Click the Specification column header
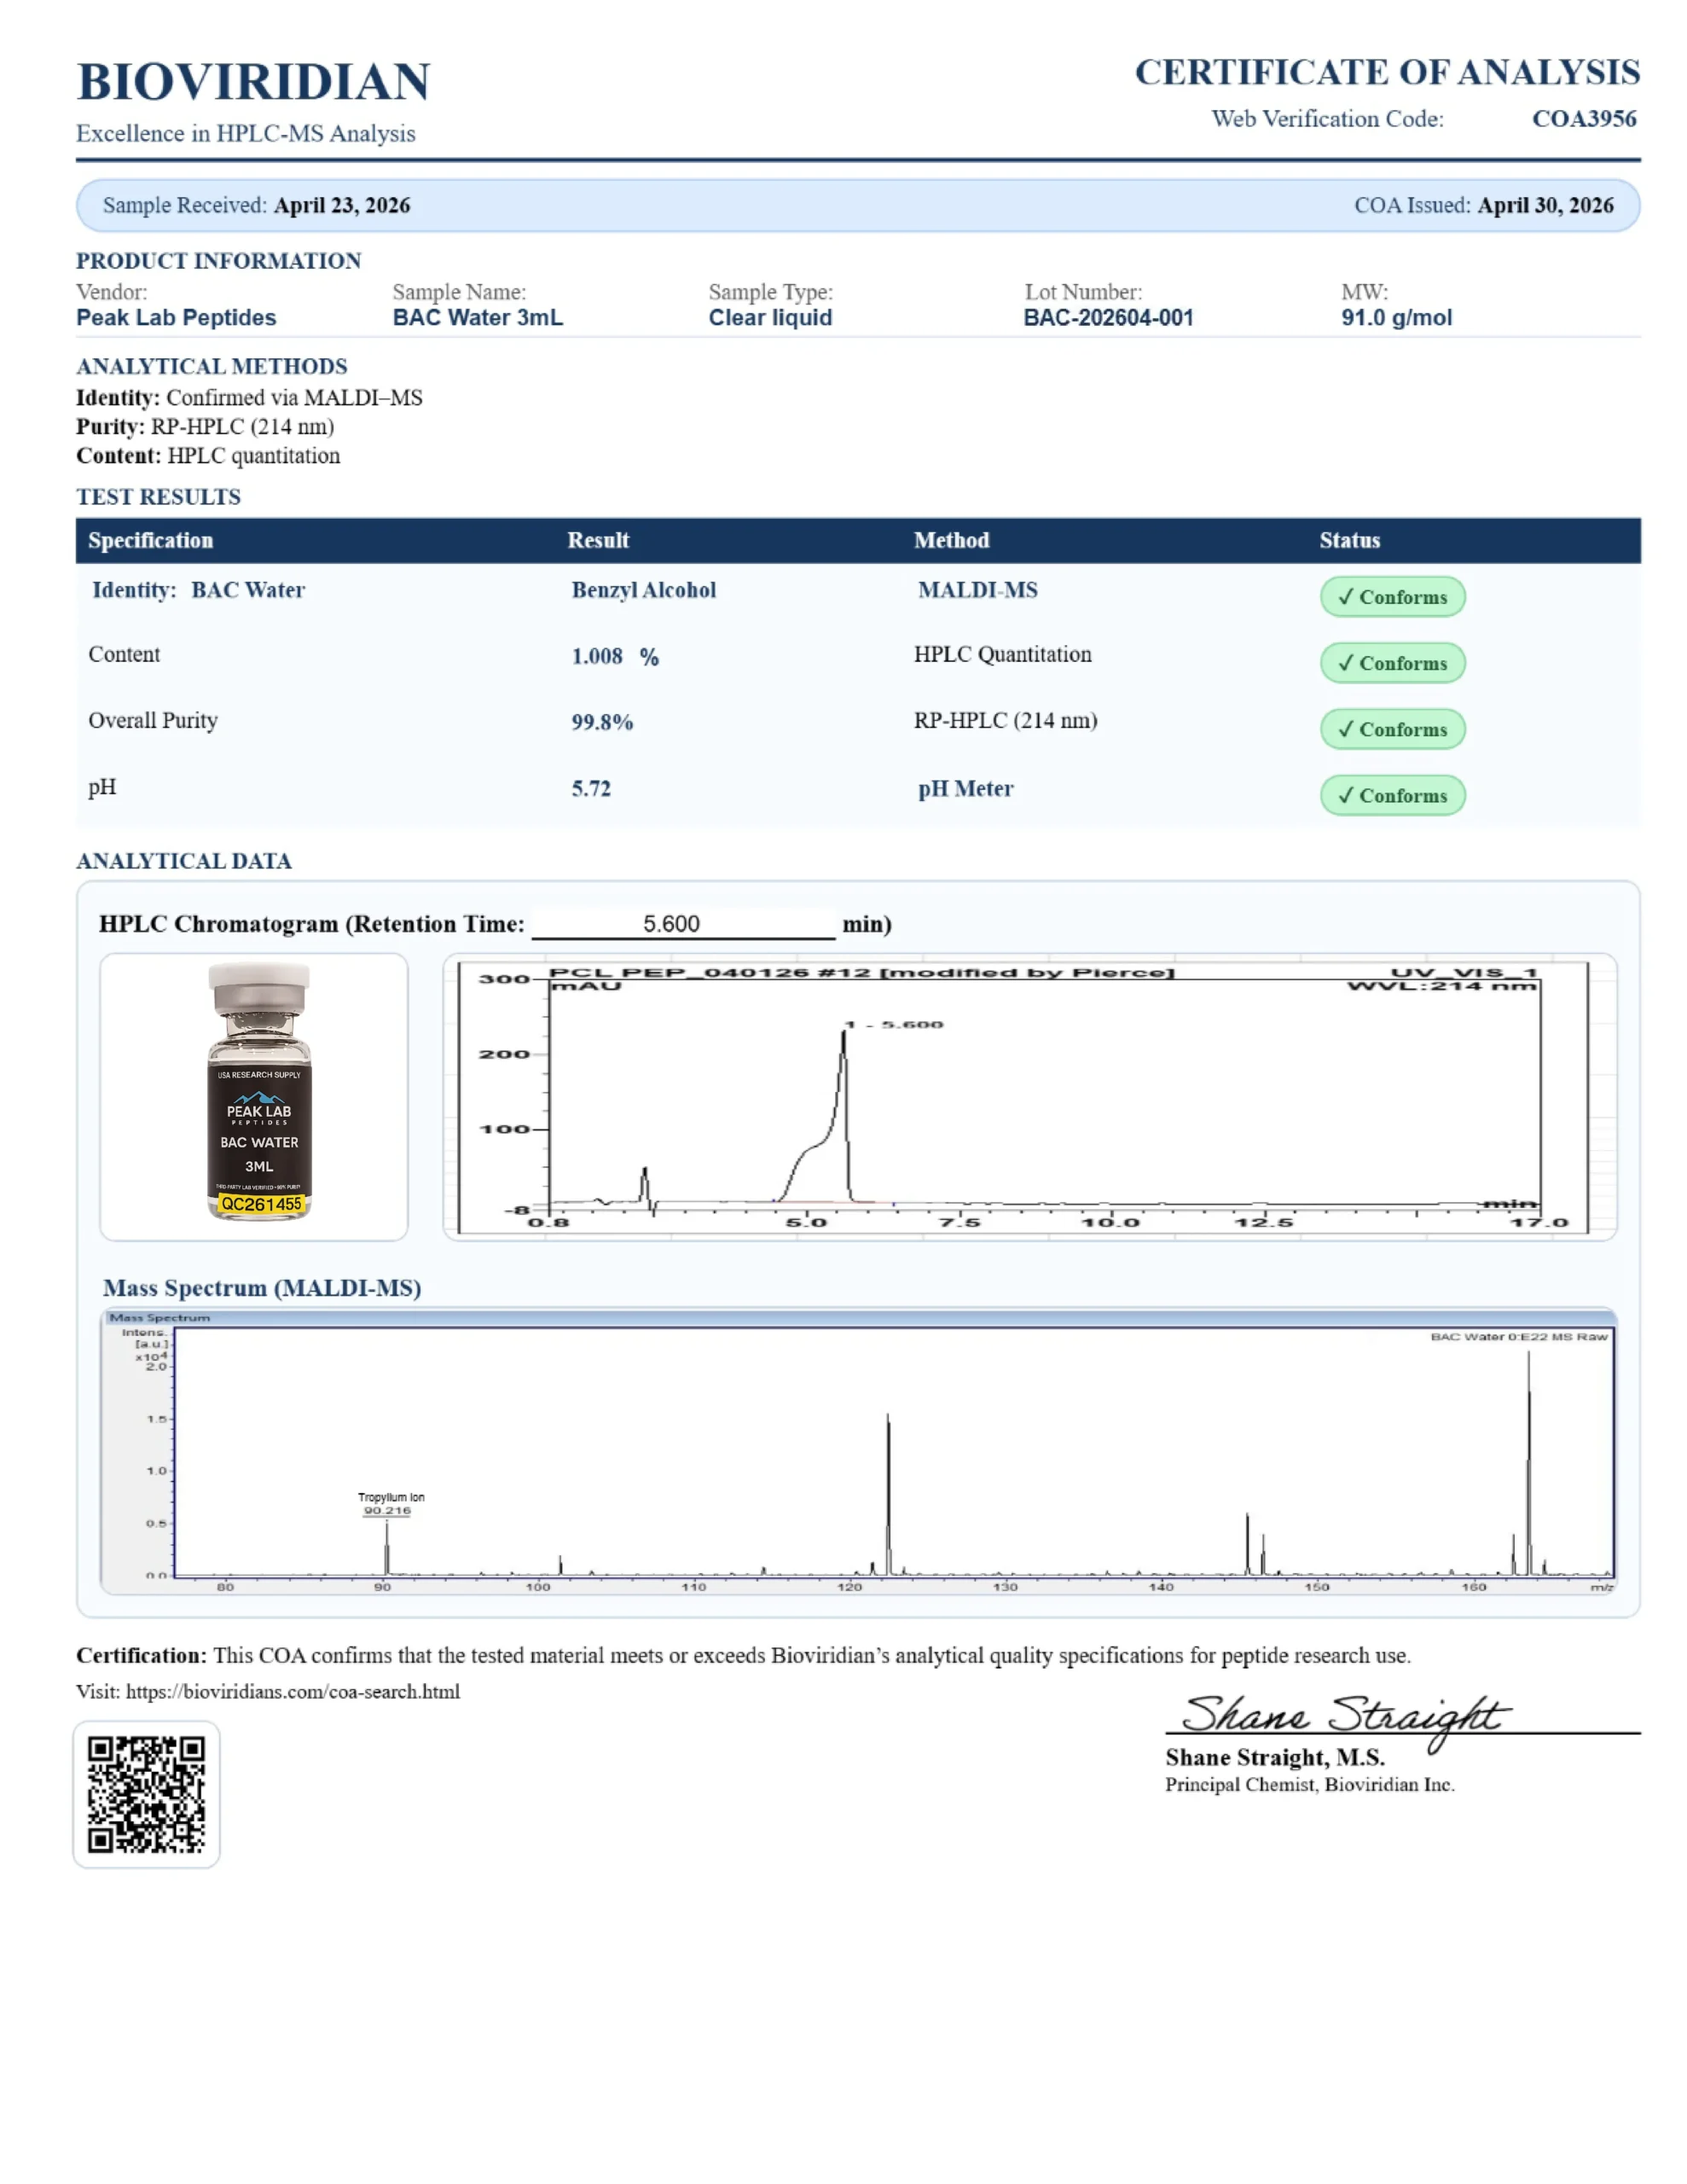1687x2184 pixels. point(151,541)
